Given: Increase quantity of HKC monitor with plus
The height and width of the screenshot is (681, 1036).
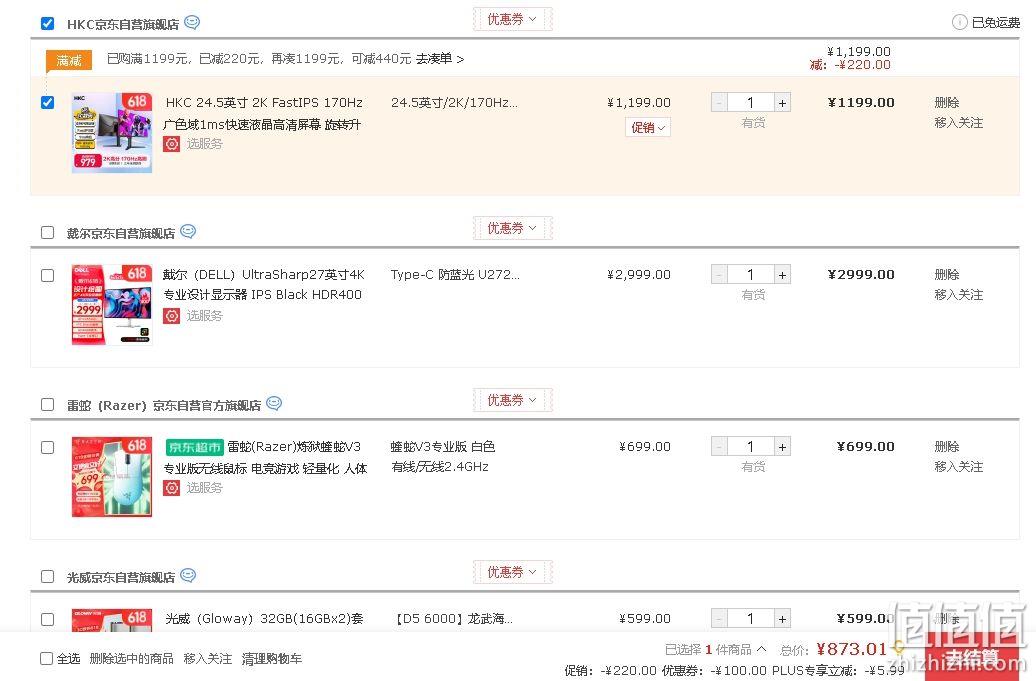Looking at the screenshot, I should (x=782, y=102).
